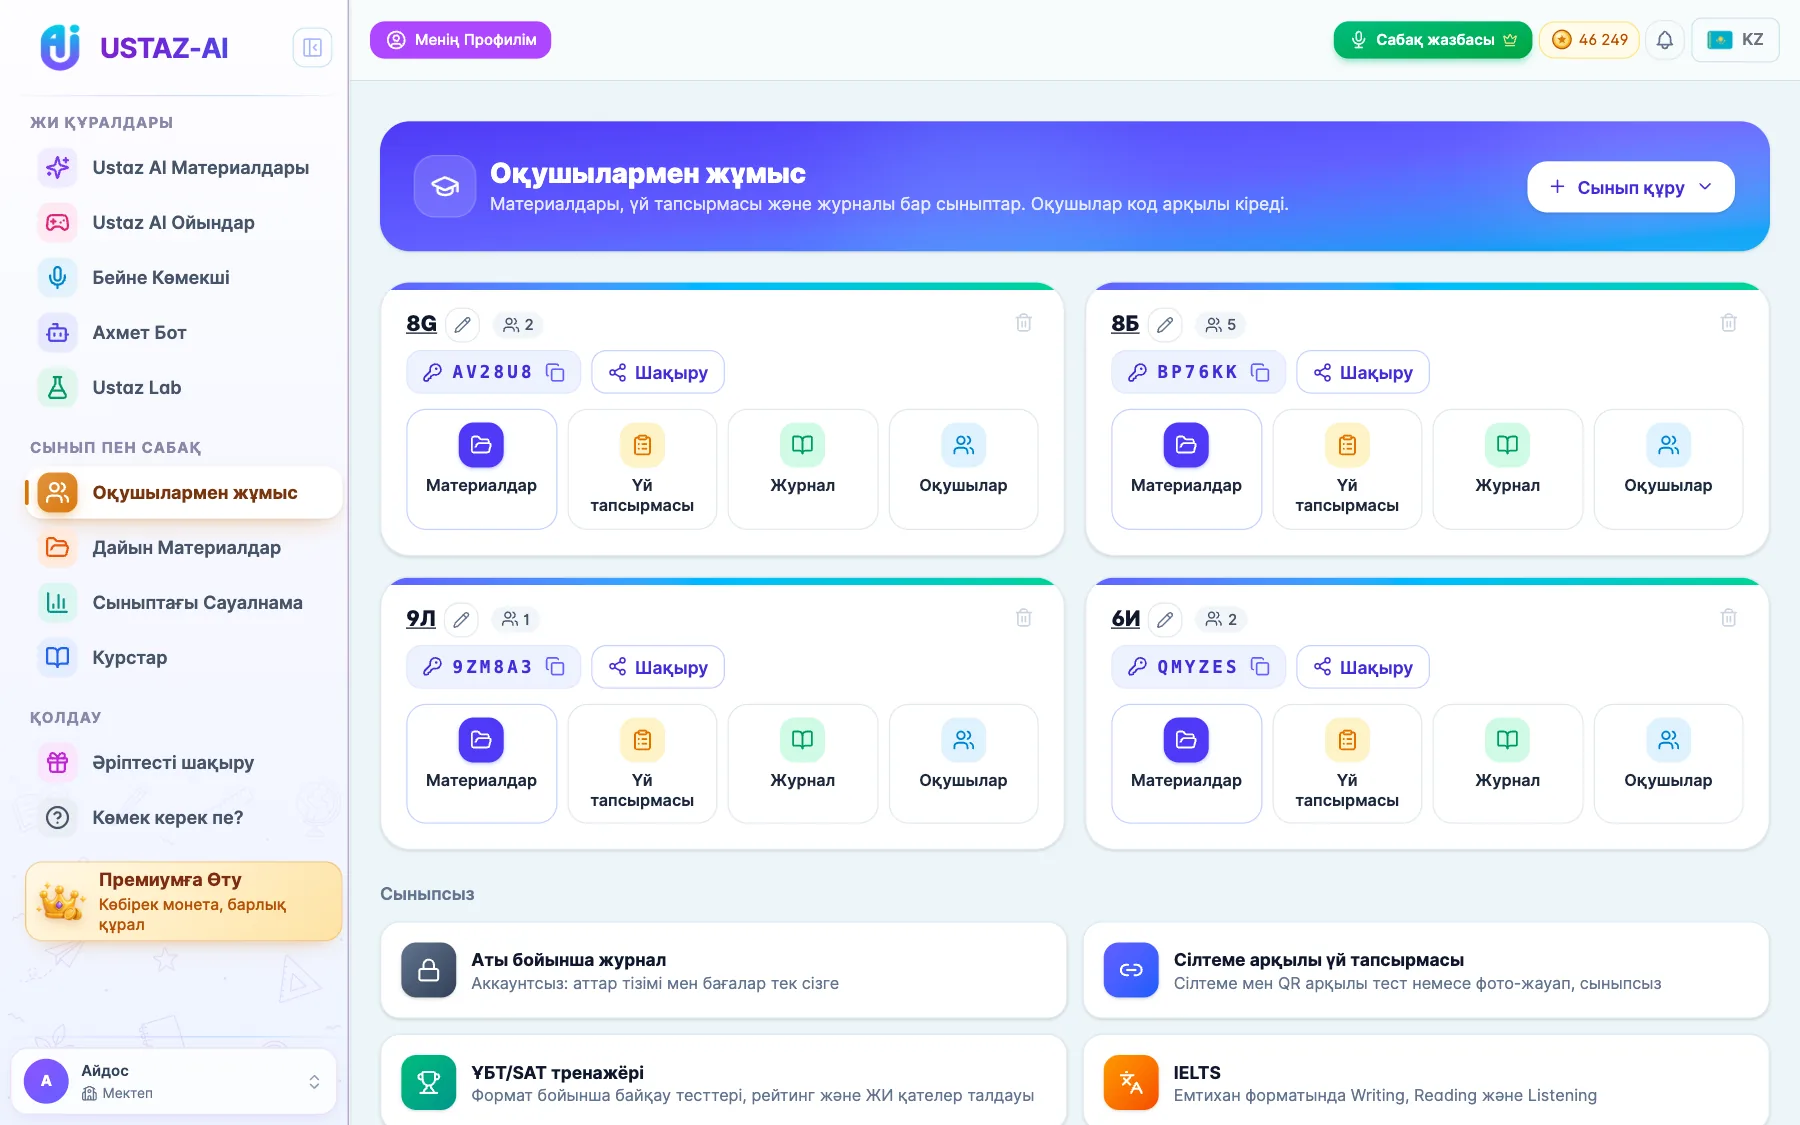Delete the 8Б class trash icon

[1729, 323]
